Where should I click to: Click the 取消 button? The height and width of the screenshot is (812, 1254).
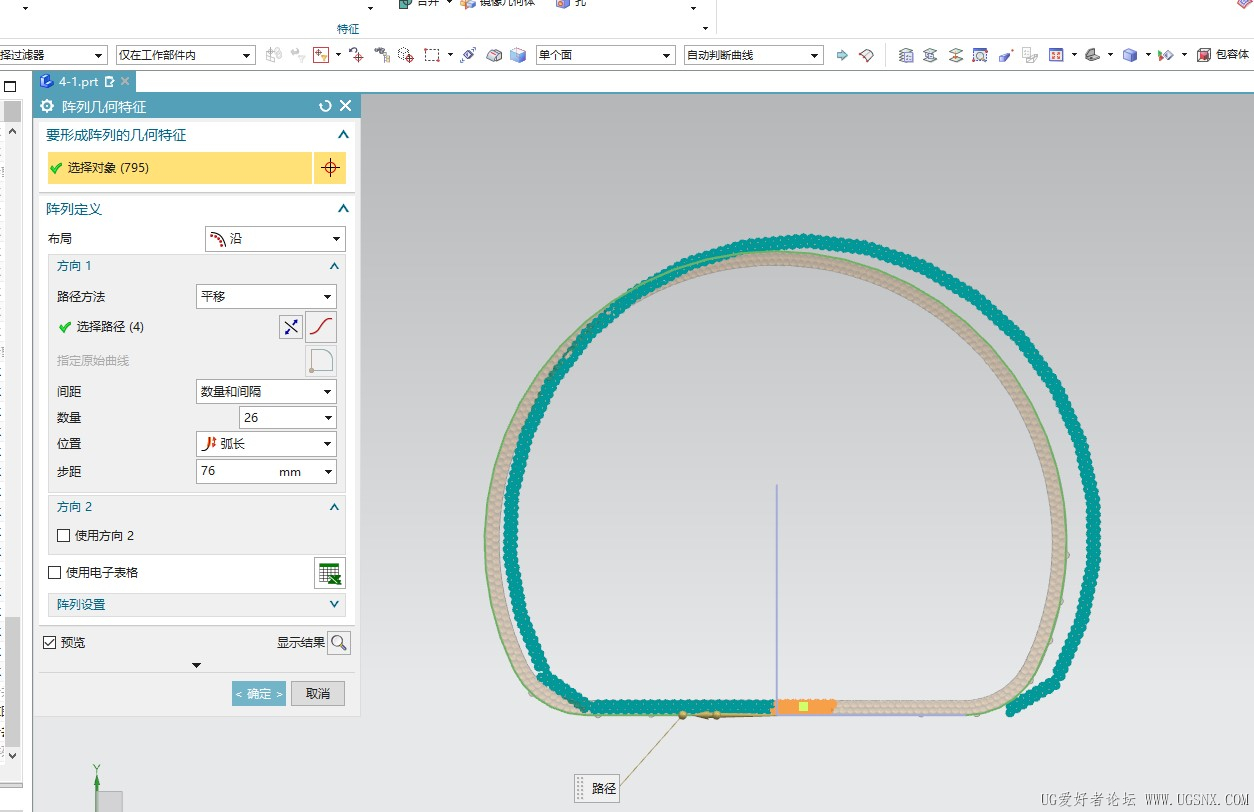pyautogui.click(x=318, y=694)
